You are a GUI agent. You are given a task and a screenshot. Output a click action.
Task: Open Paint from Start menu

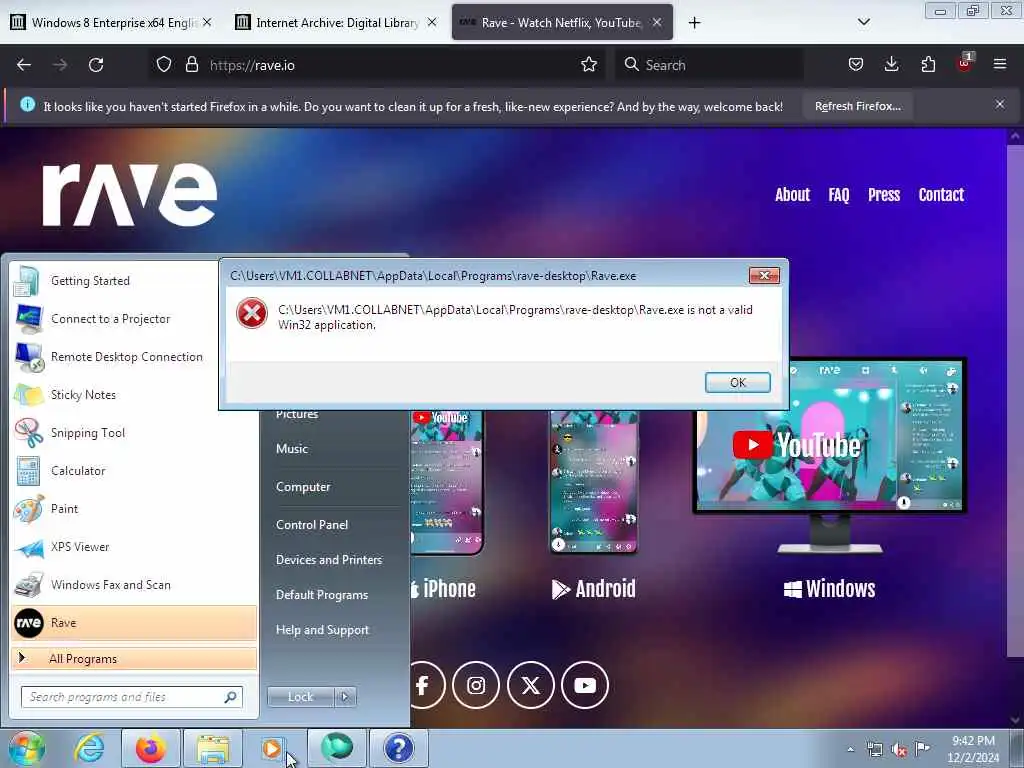[134, 509]
